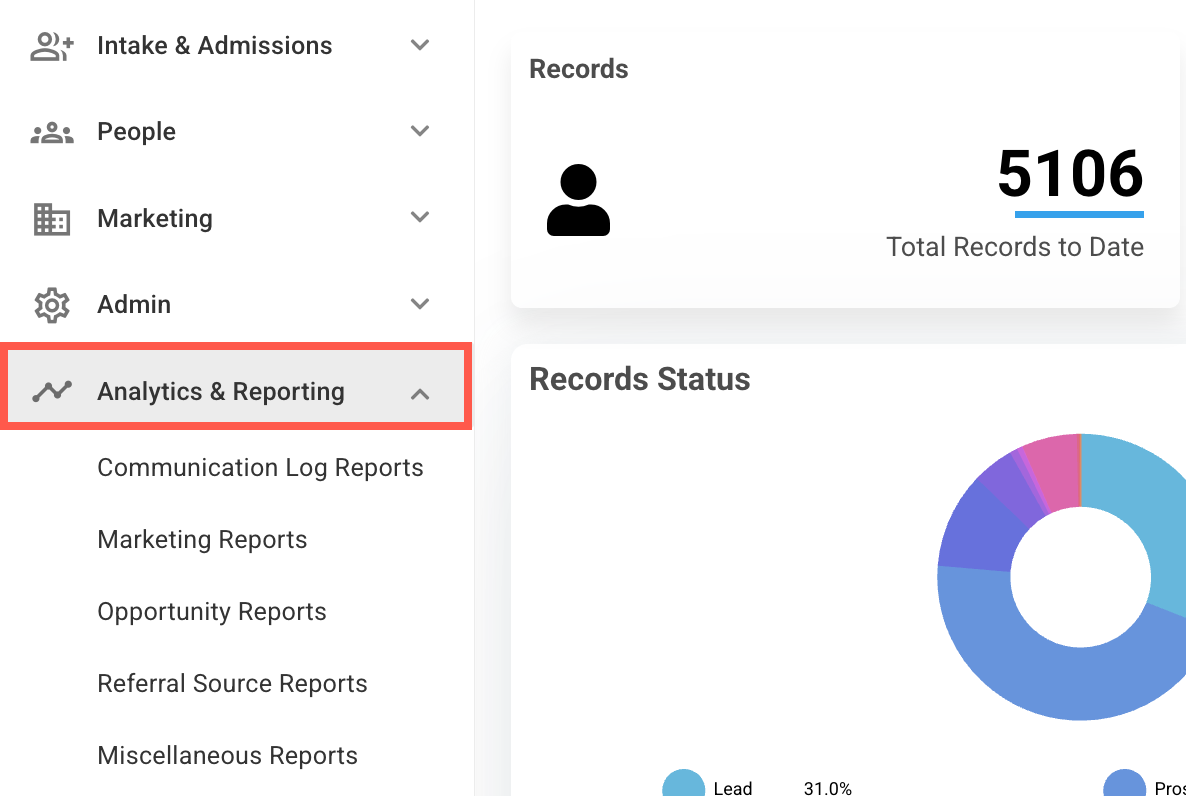1186x796 pixels.
Task: Open Referral Source Reports
Action: click(x=232, y=683)
